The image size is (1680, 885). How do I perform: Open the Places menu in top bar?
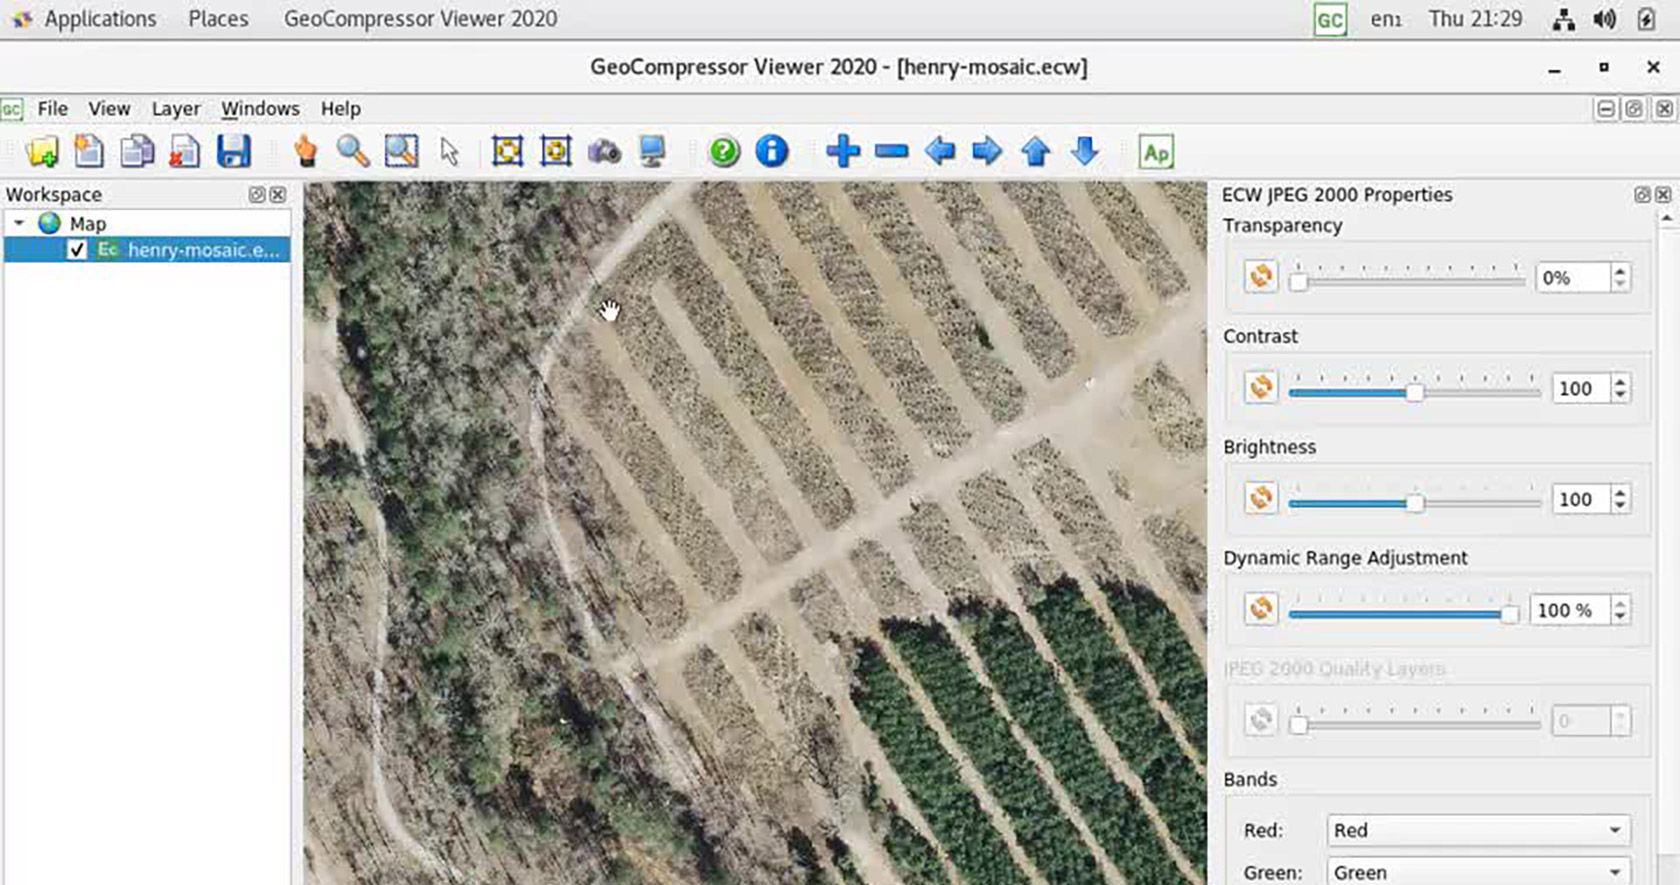[x=218, y=19]
